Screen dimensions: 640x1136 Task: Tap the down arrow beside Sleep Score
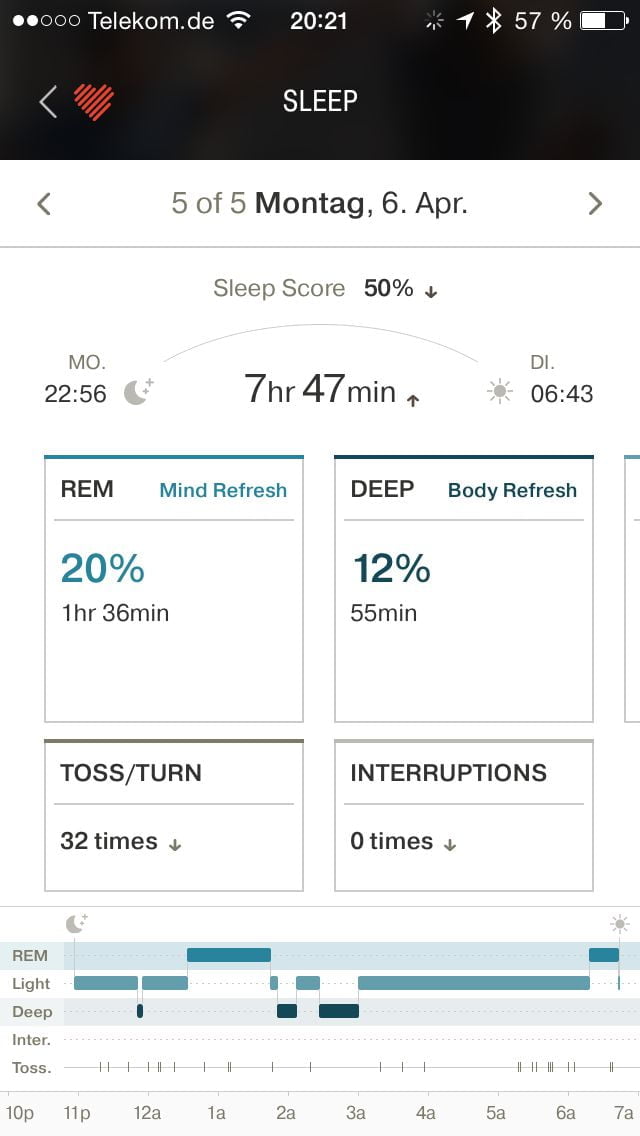click(431, 292)
